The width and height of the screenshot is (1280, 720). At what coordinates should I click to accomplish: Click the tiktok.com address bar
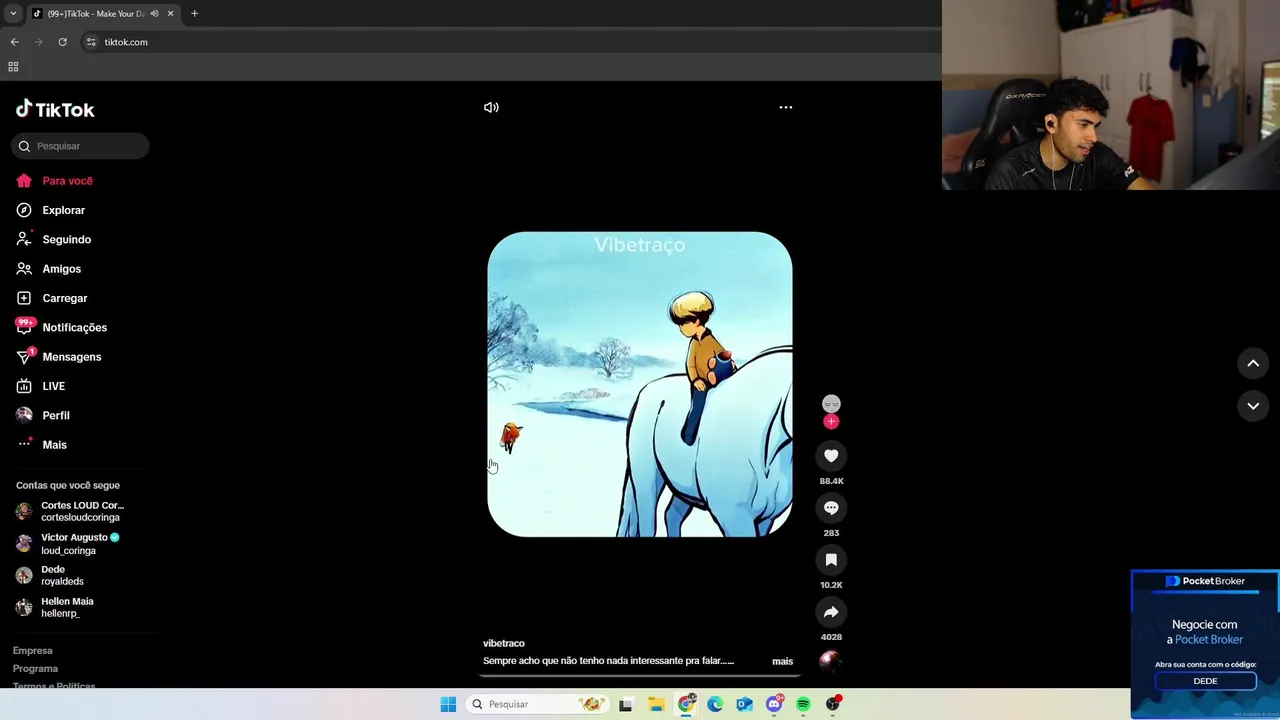point(510,42)
